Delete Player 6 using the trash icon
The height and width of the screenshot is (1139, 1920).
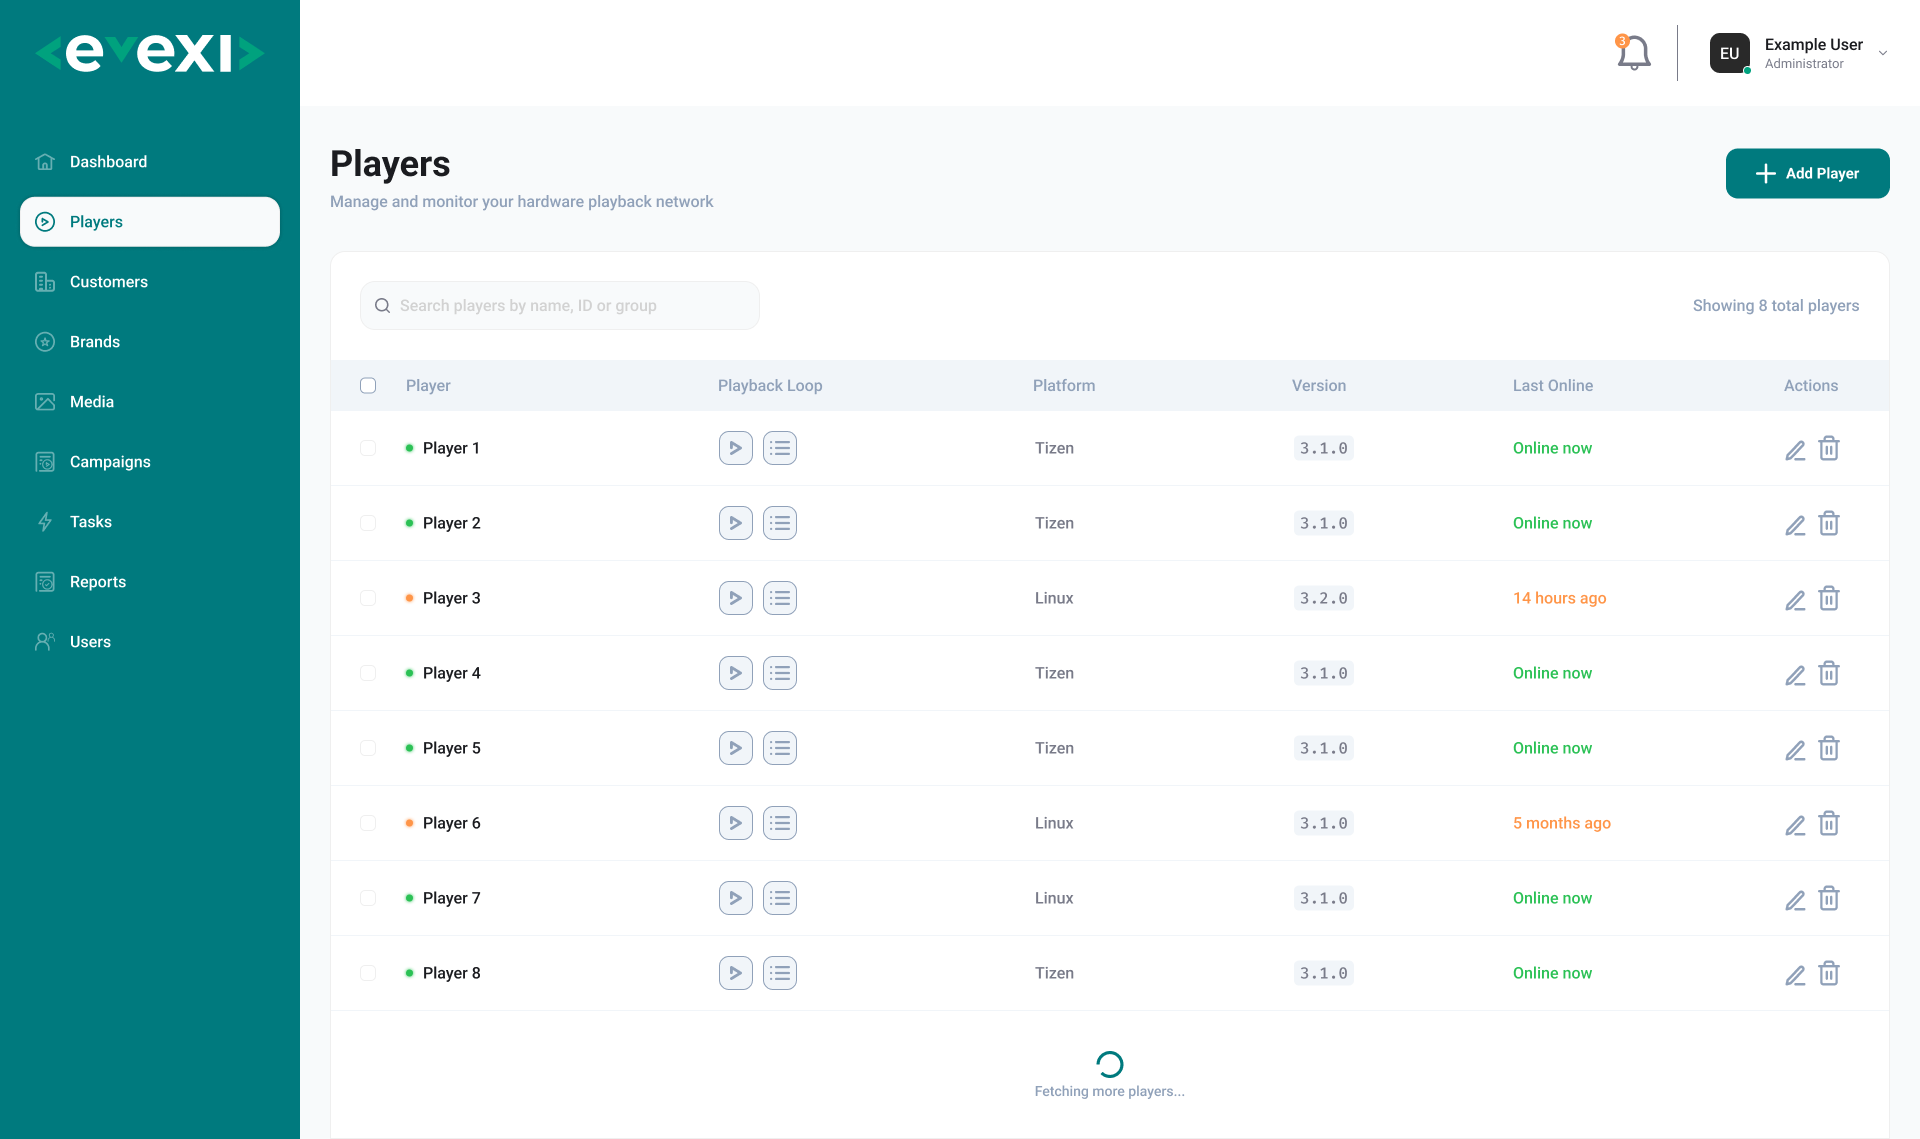pos(1829,823)
